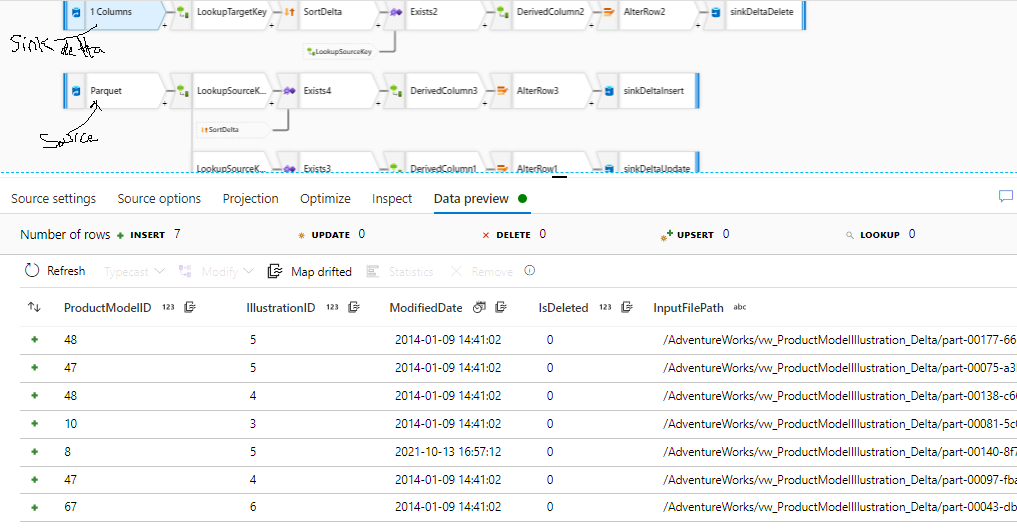The image size is (1017, 531).
Task: Click the drifted-column icon beside ProductModelID
Action: [190, 307]
